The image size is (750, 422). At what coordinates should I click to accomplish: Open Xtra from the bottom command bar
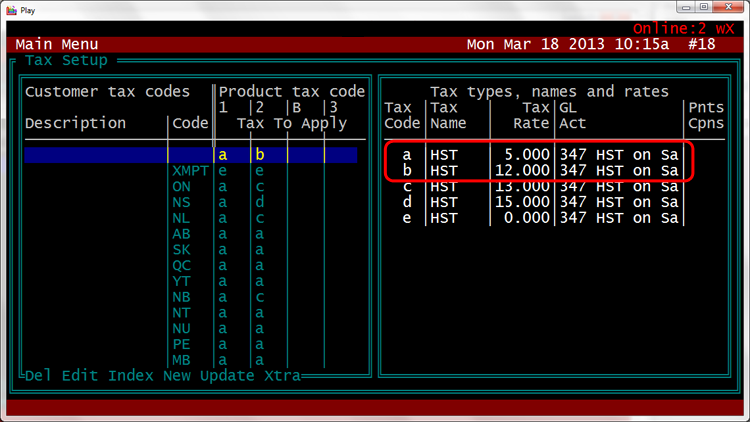click(282, 376)
